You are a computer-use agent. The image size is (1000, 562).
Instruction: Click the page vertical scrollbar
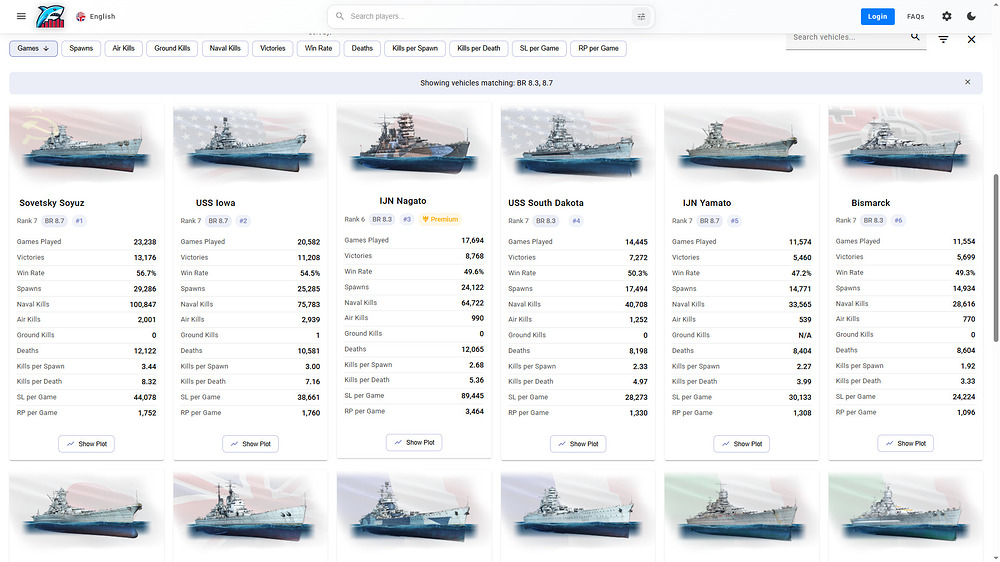click(x=995, y=258)
